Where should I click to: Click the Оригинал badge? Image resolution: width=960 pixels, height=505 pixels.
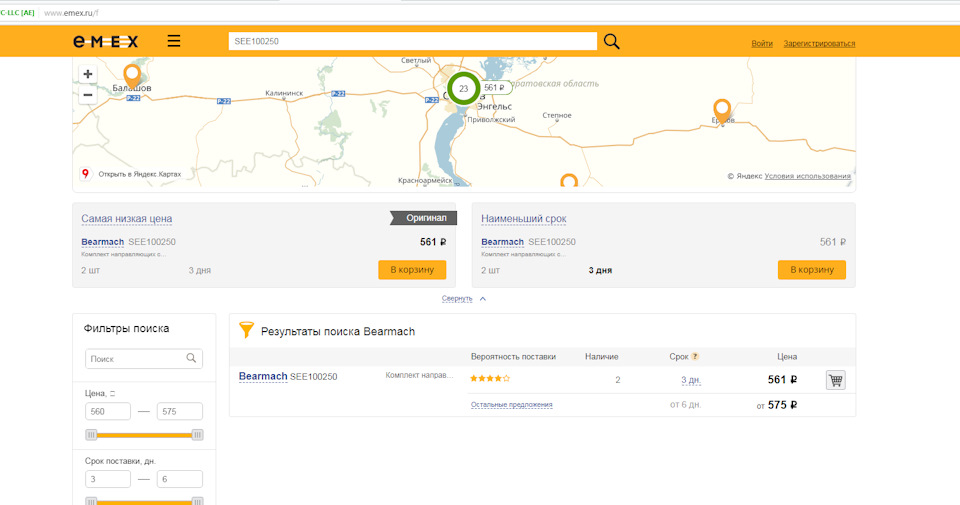424,218
